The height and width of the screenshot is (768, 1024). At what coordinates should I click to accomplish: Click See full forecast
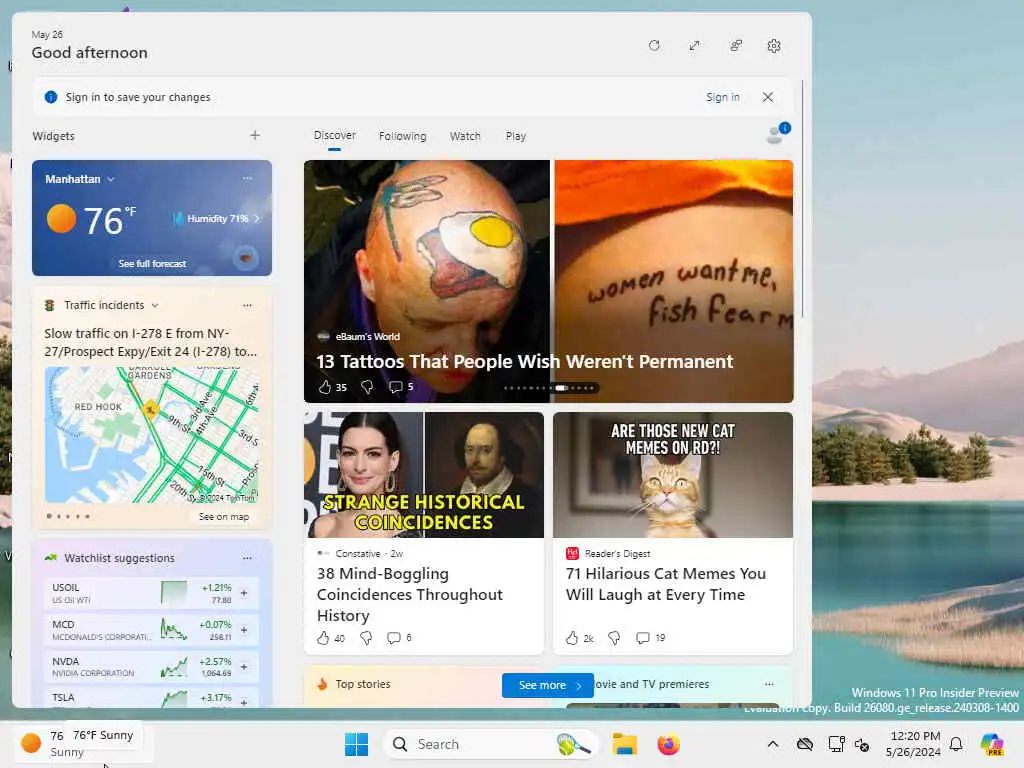pyautogui.click(x=152, y=264)
